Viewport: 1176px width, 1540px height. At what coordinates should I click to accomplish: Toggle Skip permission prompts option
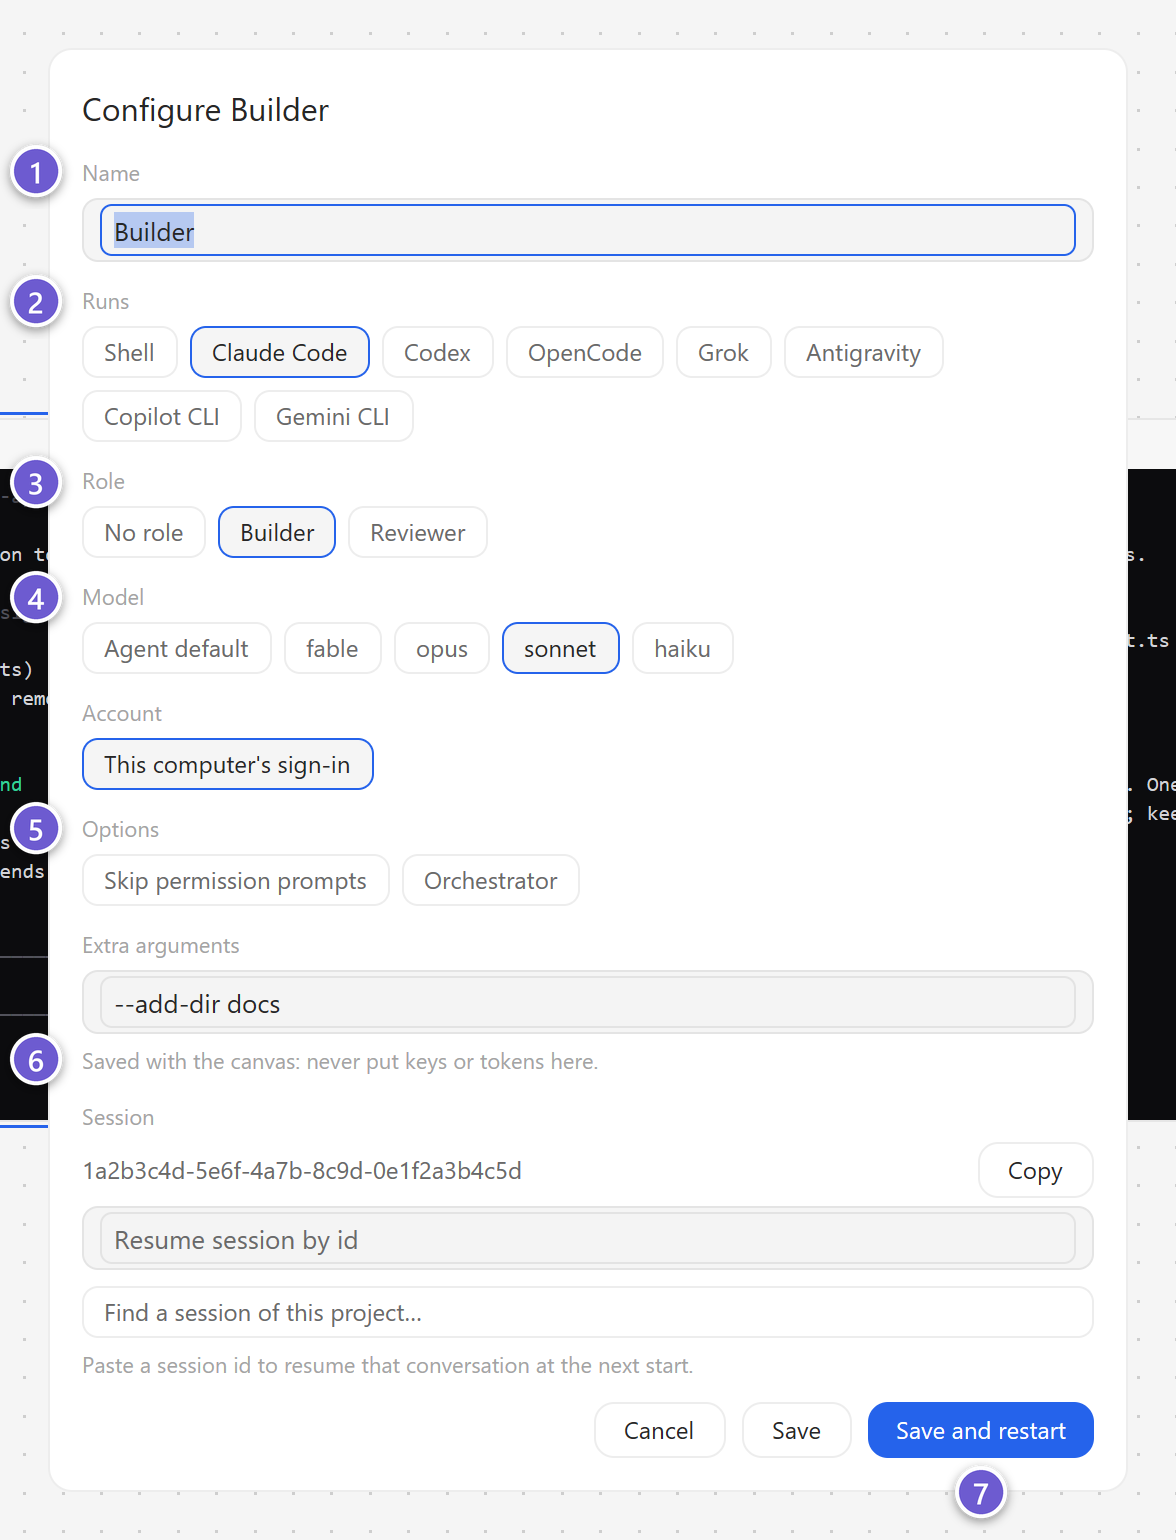(x=236, y=881)
